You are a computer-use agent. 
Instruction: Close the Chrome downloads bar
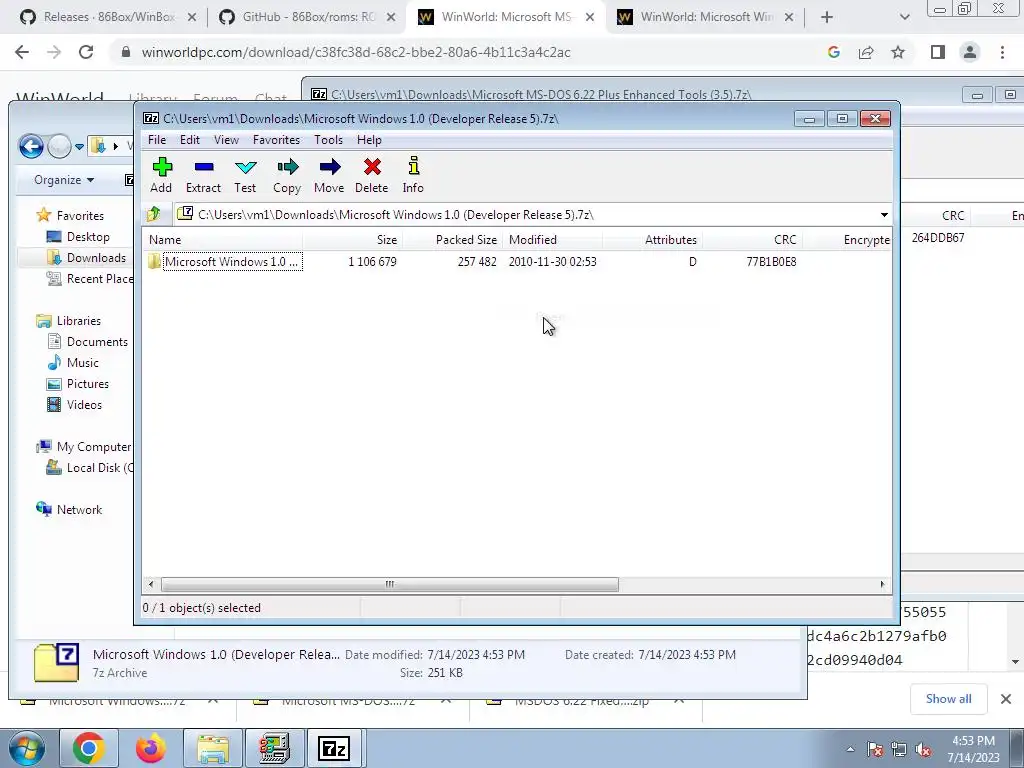(x=1006, y=699)
